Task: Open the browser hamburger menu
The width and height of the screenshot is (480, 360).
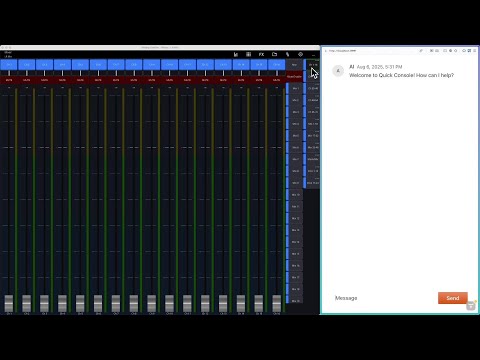Action: 475,51
